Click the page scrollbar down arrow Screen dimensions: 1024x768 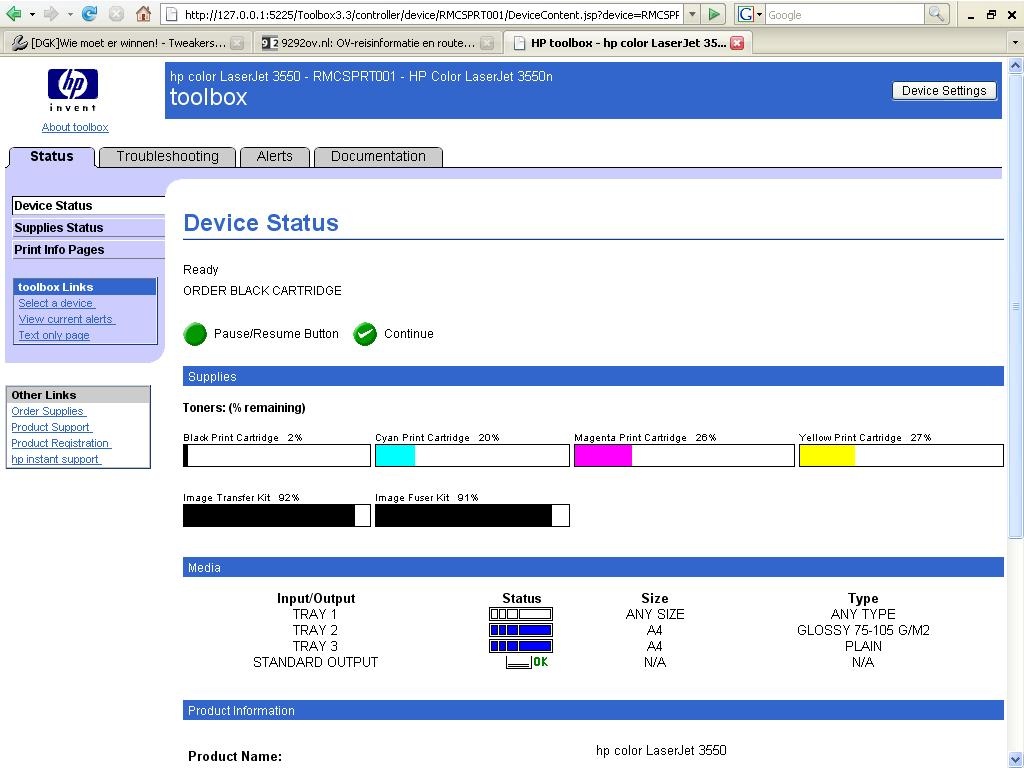[1015, 759]
